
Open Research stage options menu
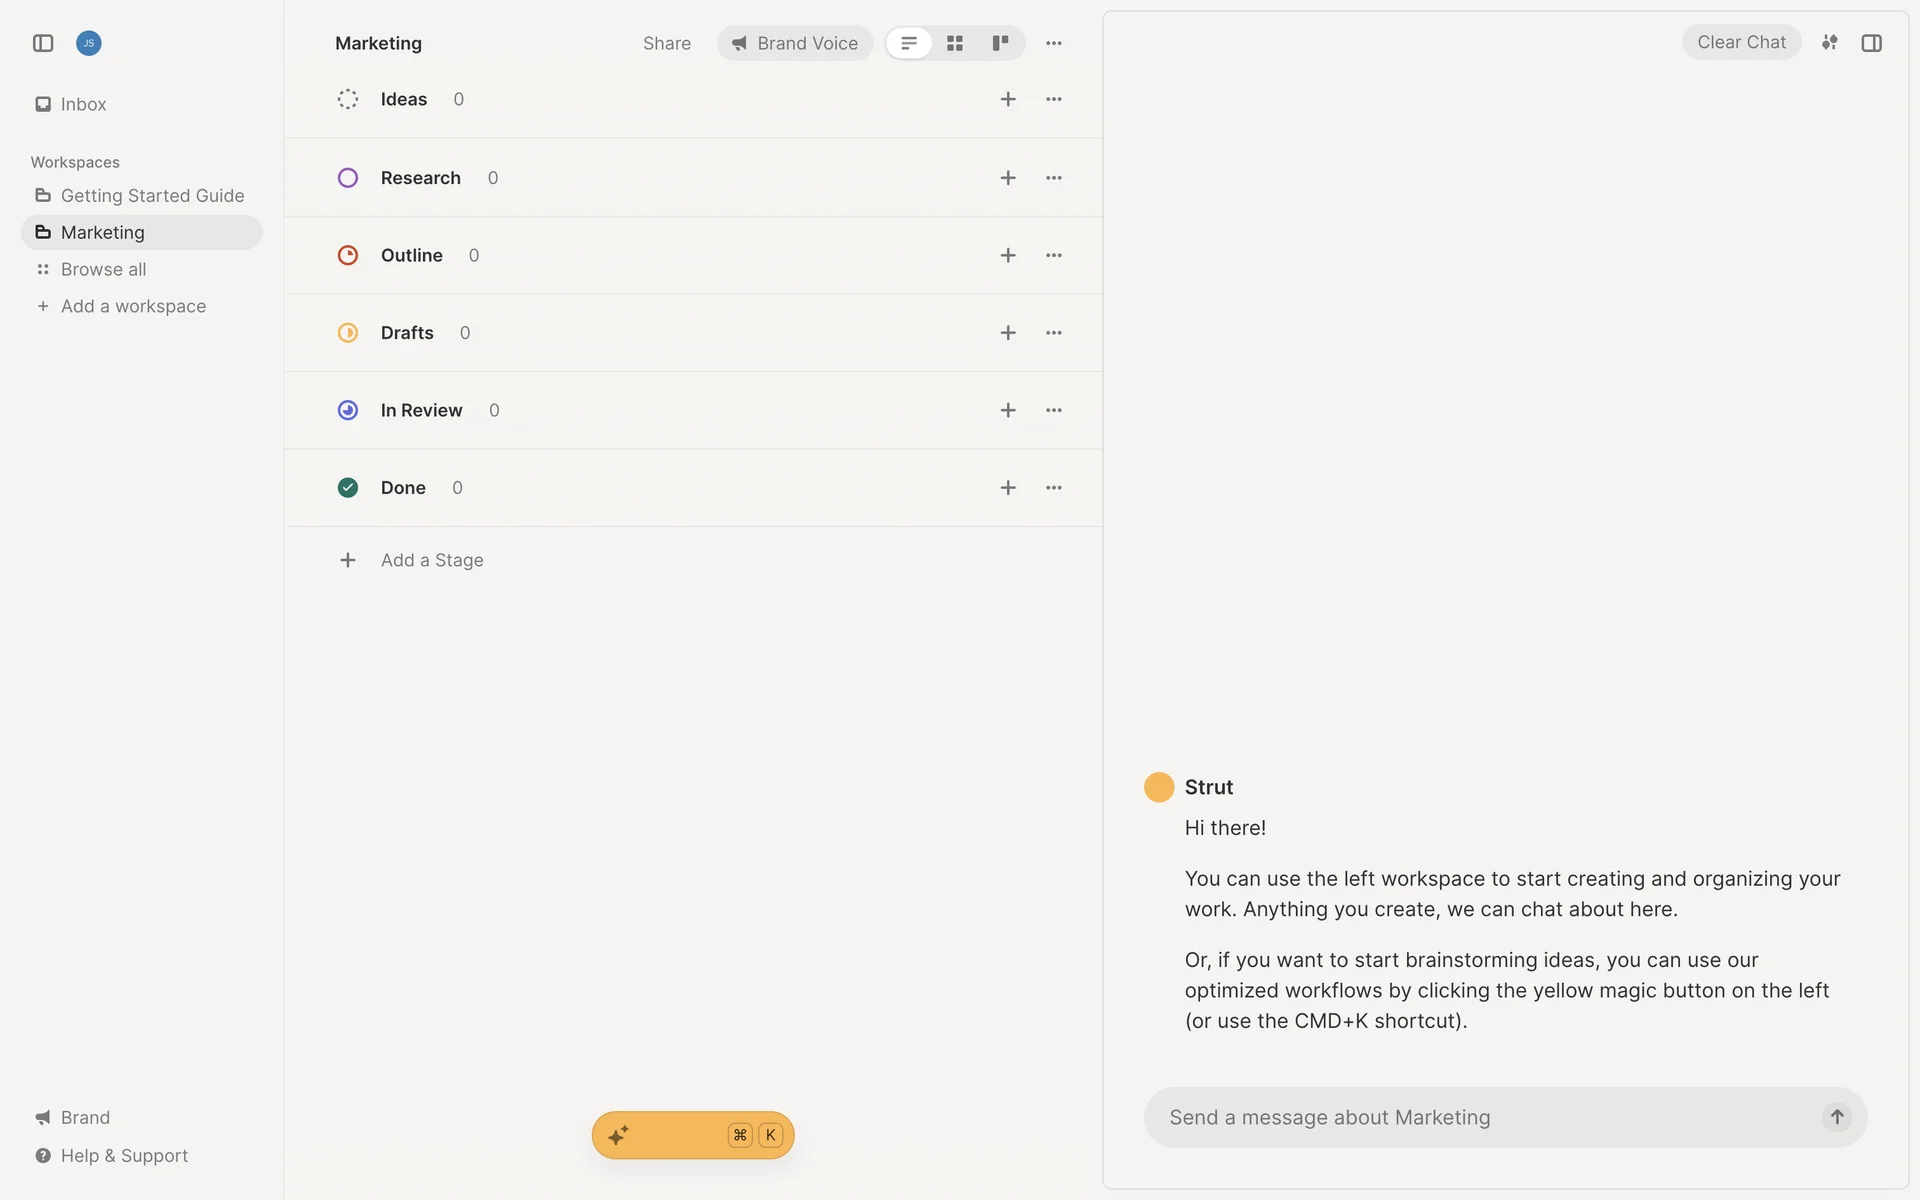(1054, 178)
